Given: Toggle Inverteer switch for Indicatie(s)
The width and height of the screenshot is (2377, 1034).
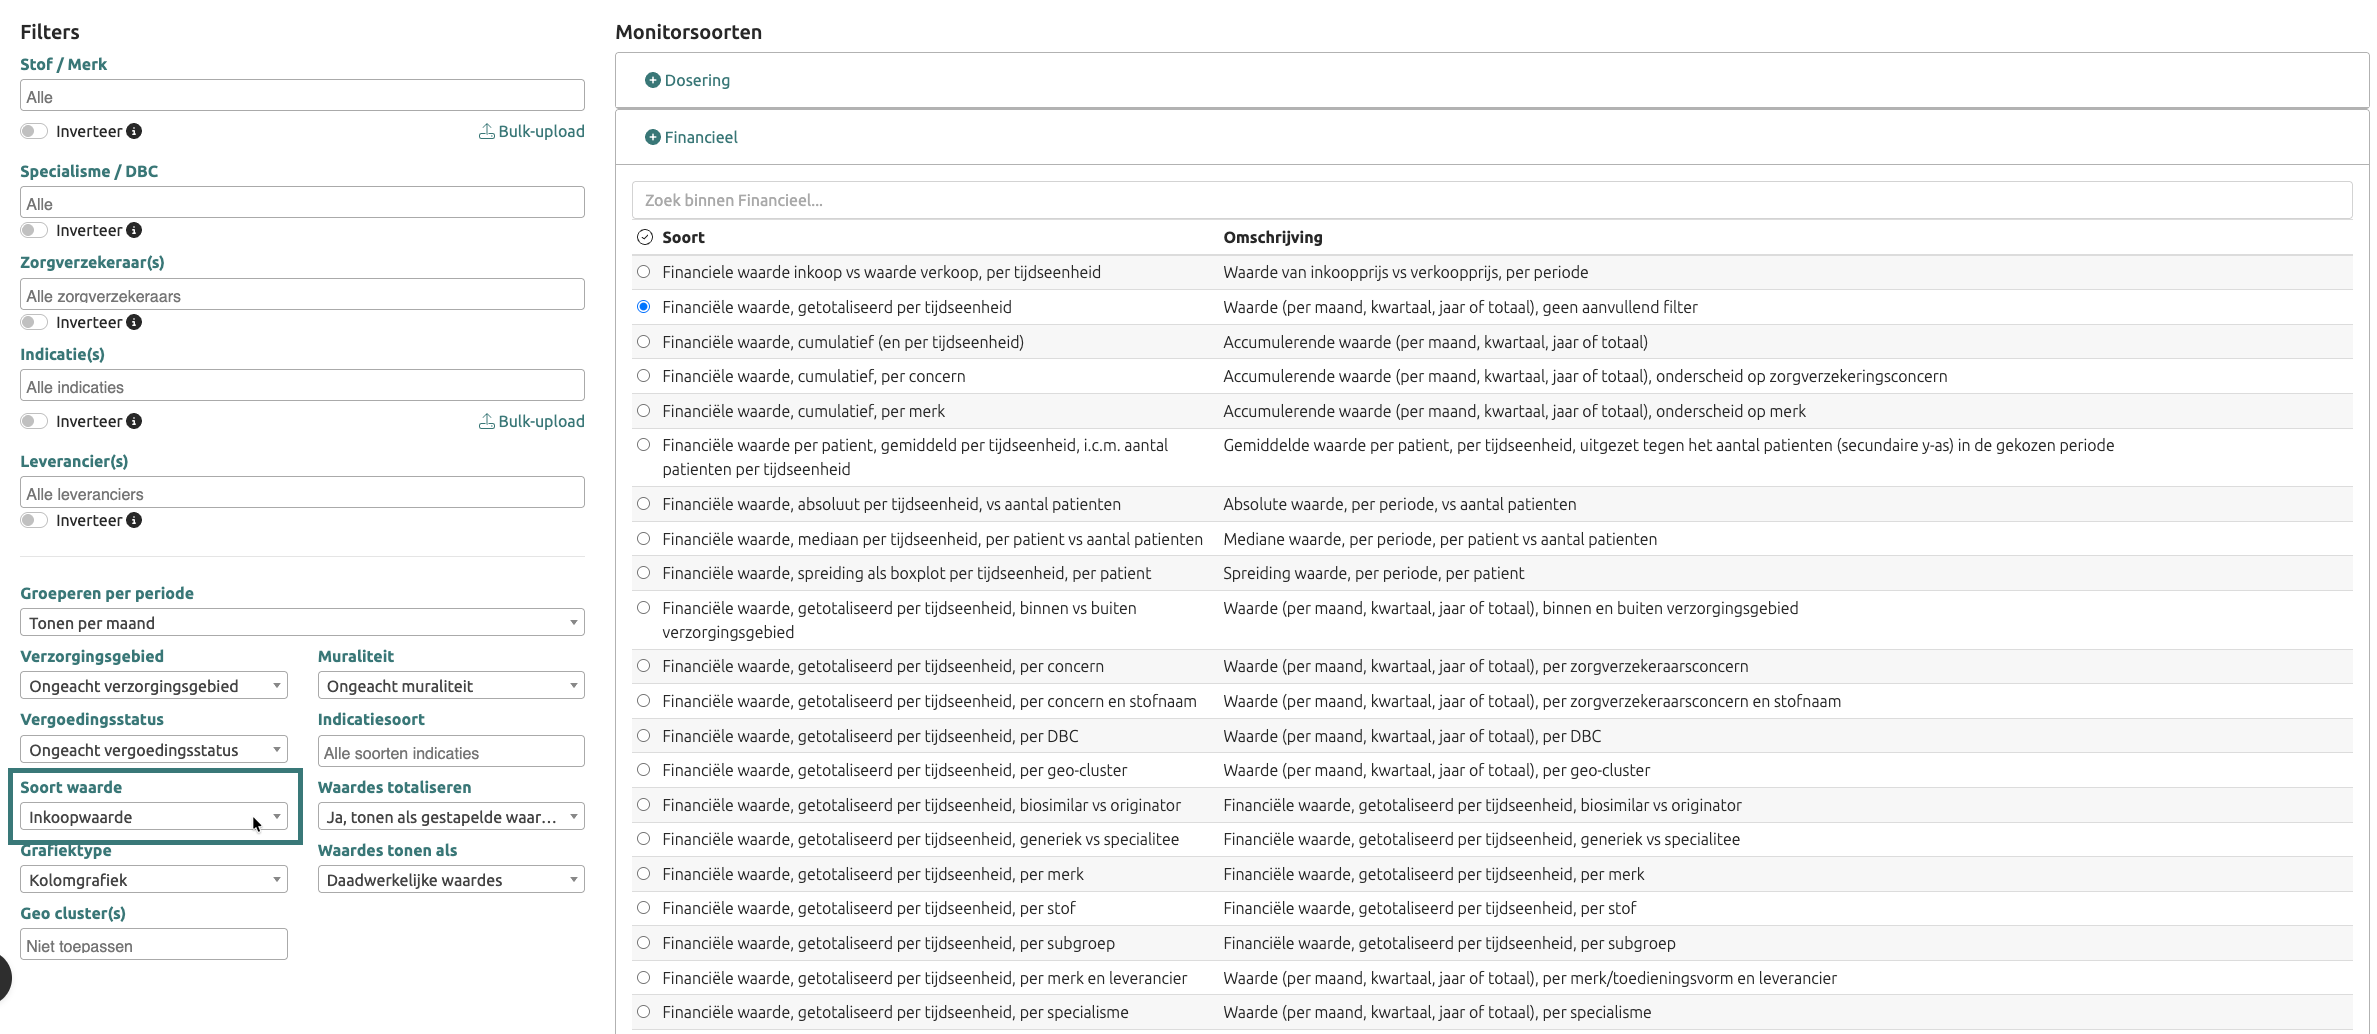Looking at the screenshot, I should click(34, 421).
